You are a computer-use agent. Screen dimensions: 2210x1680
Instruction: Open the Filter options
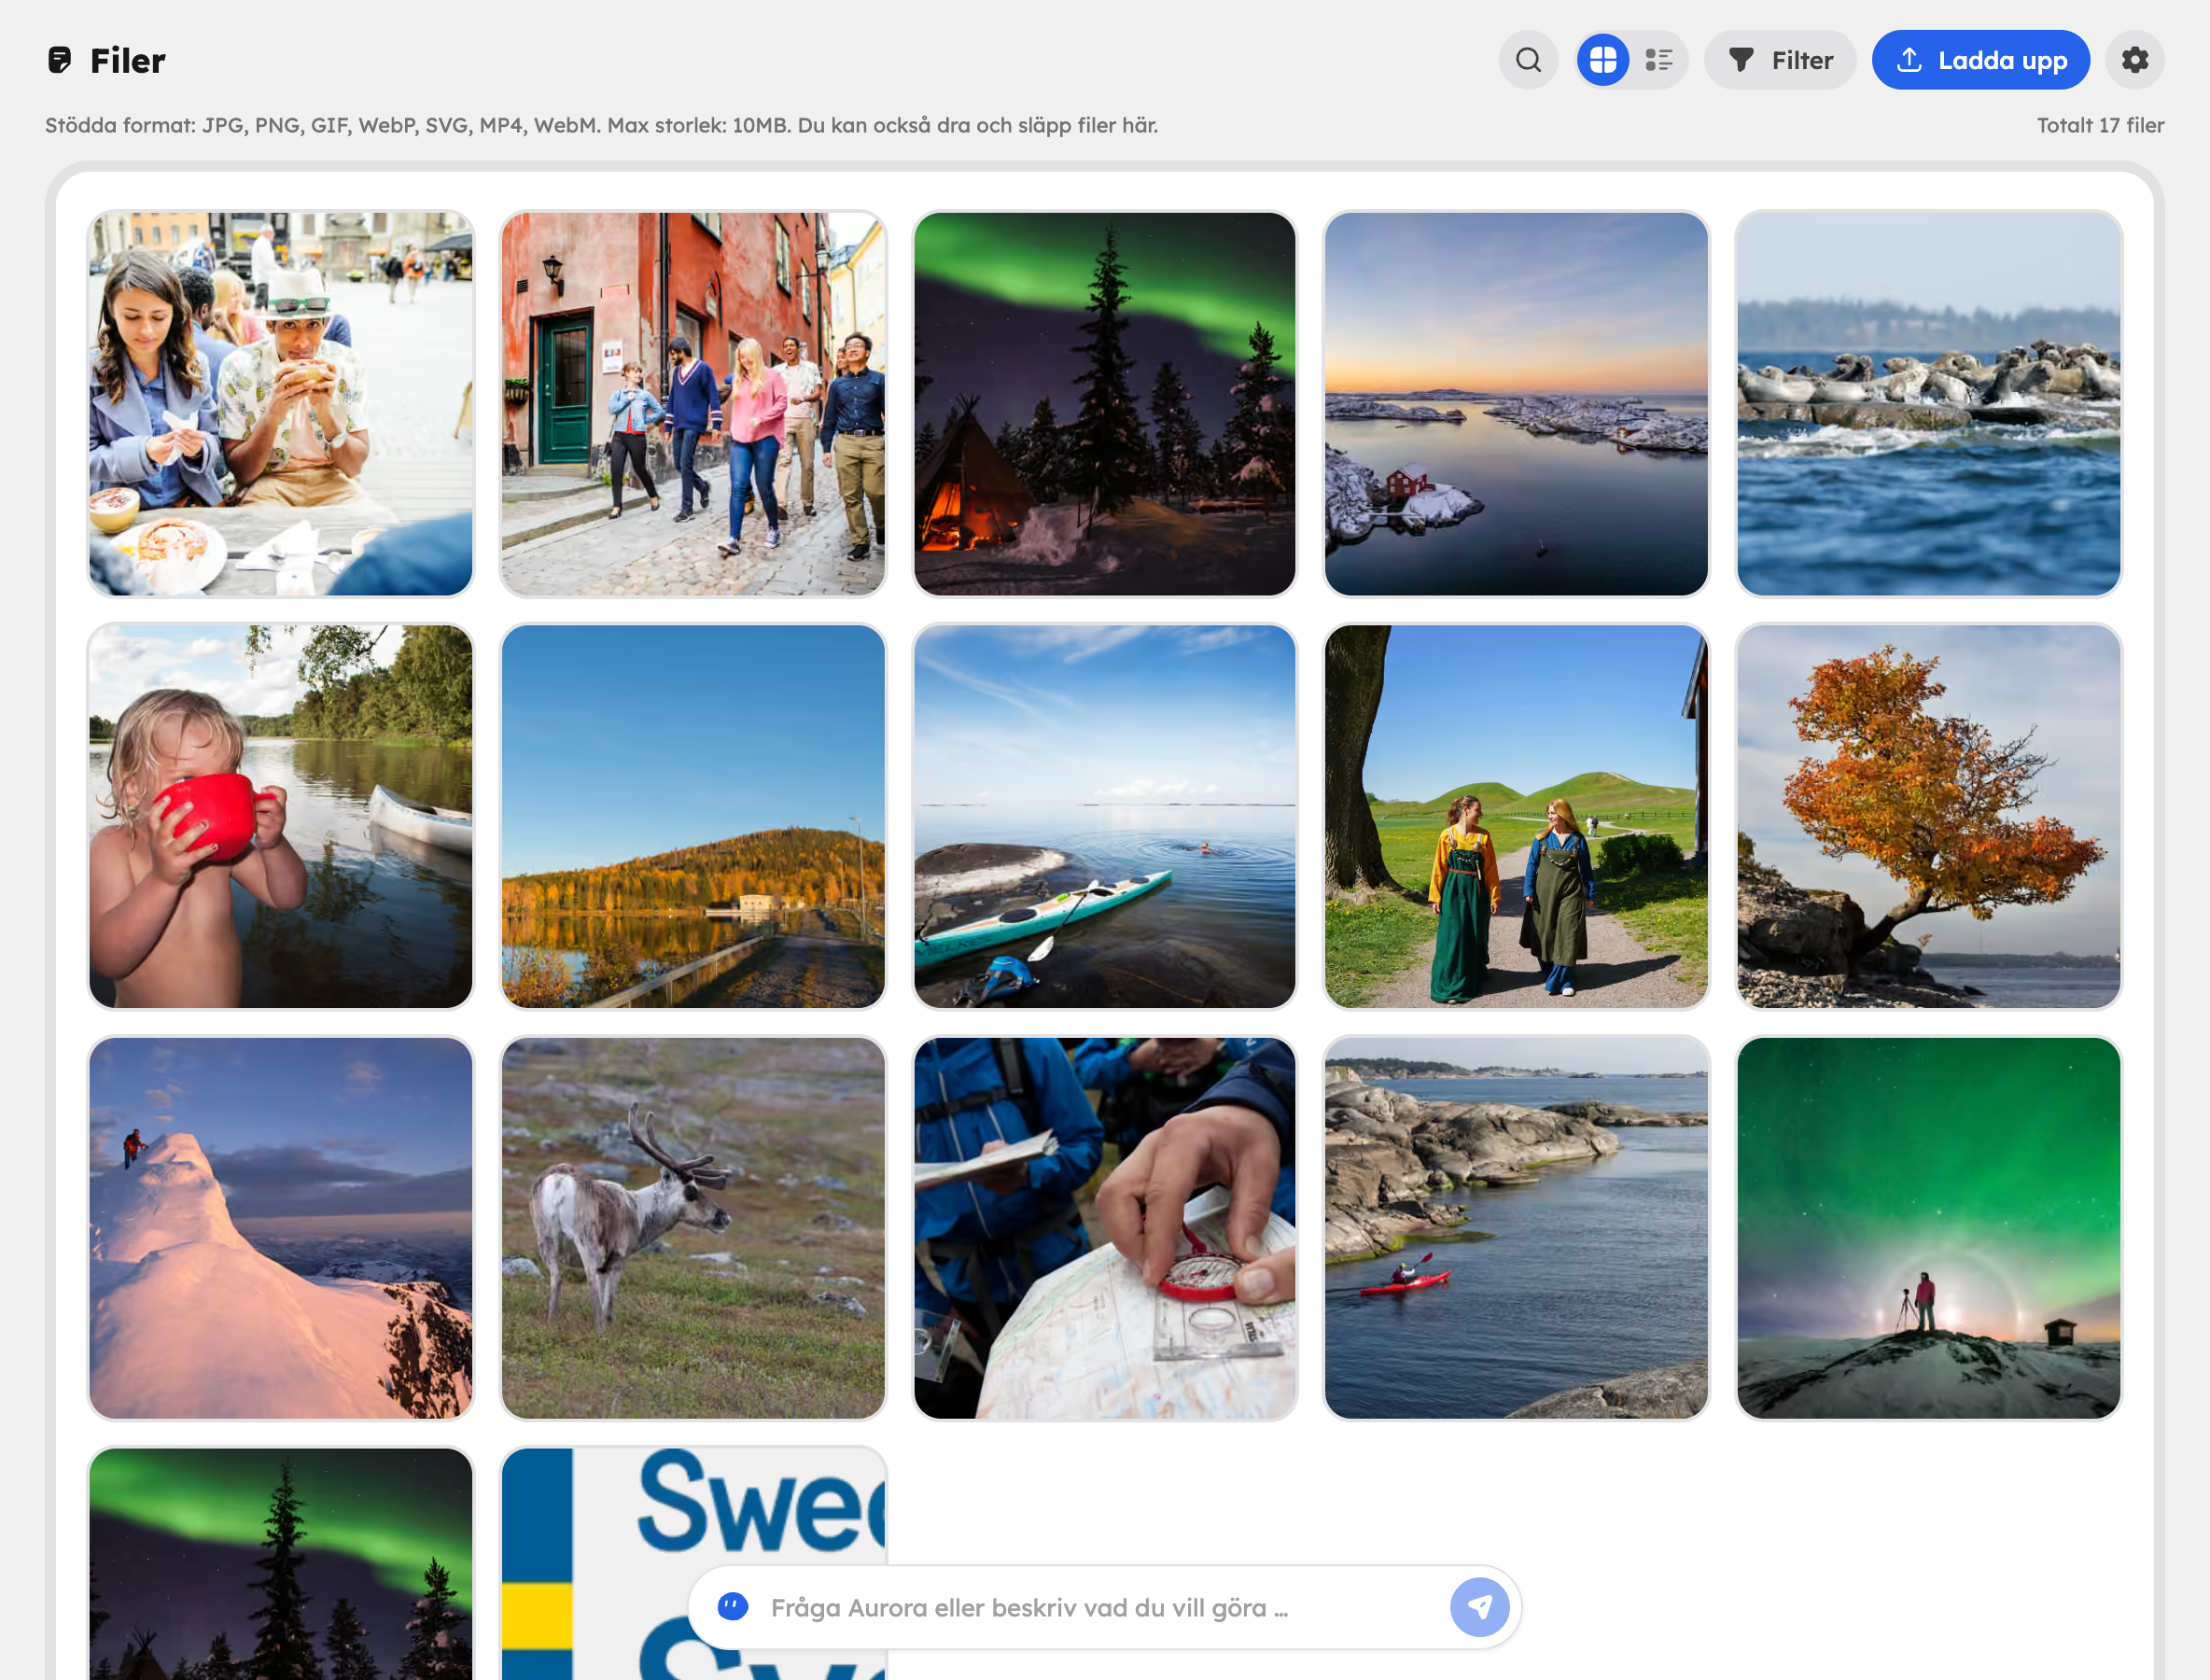(x=1780, y=60)
